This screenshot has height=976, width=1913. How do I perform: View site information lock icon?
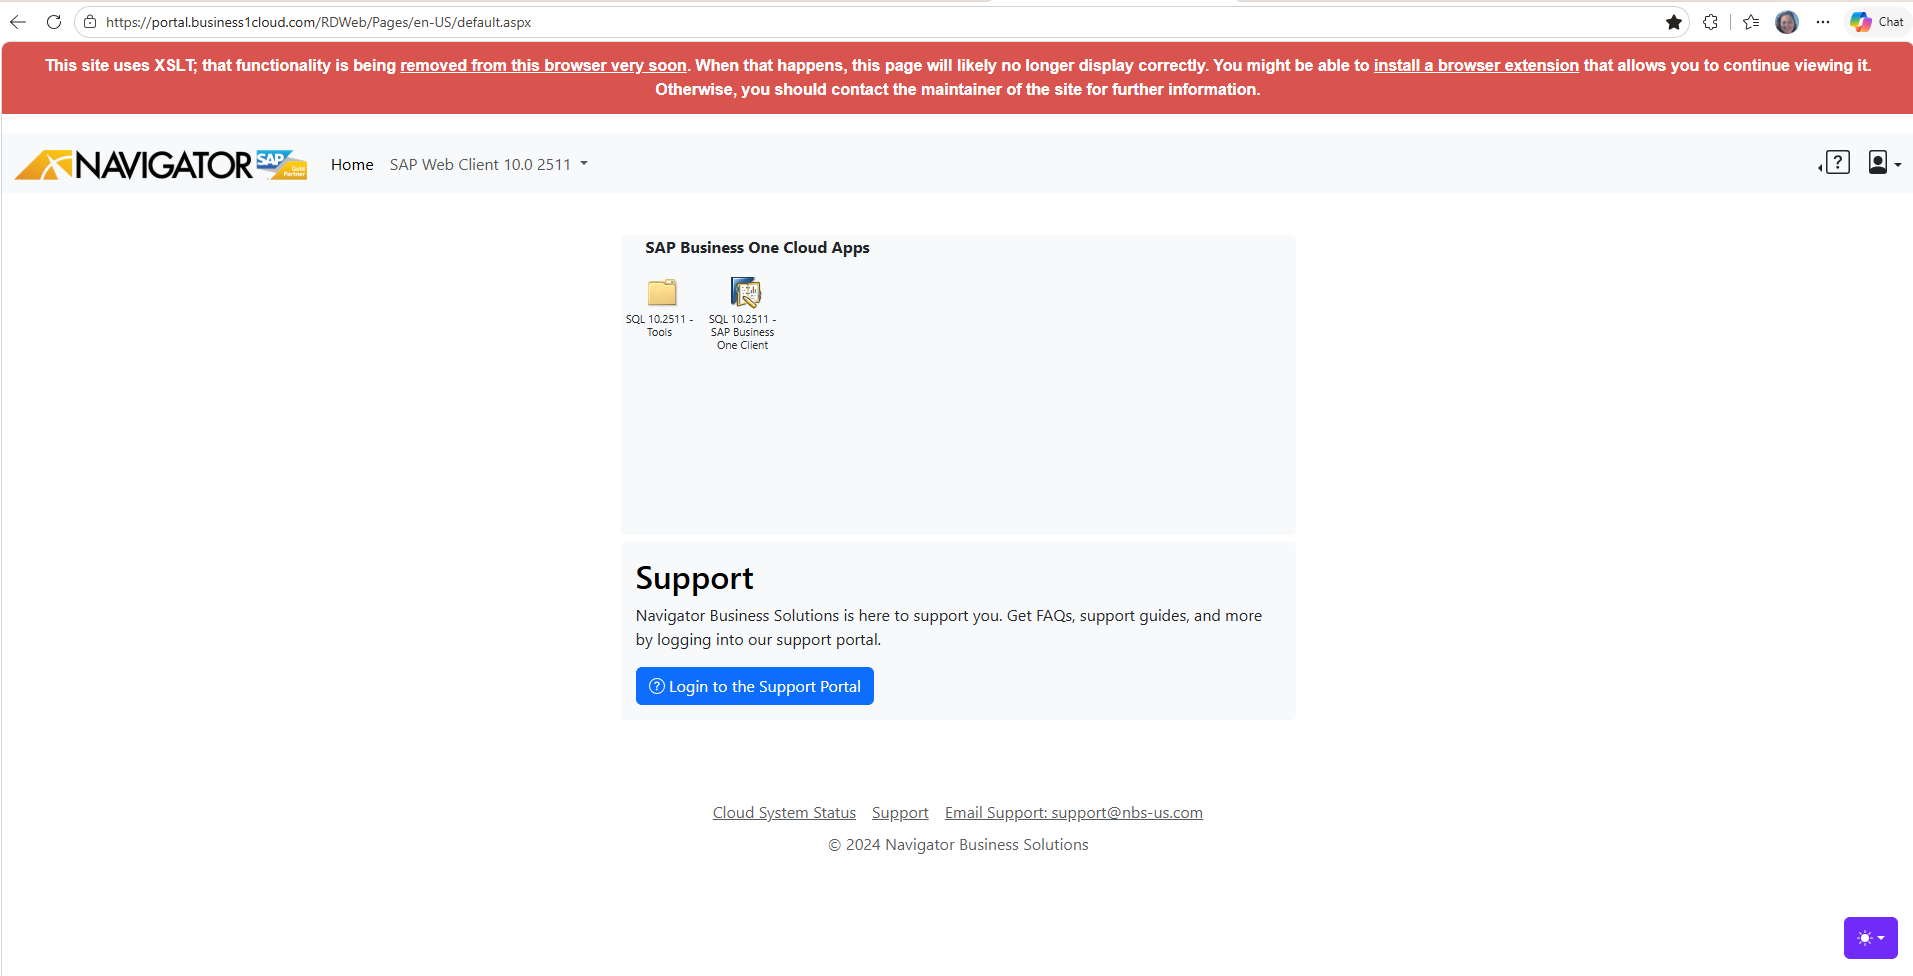pos(90,22)
